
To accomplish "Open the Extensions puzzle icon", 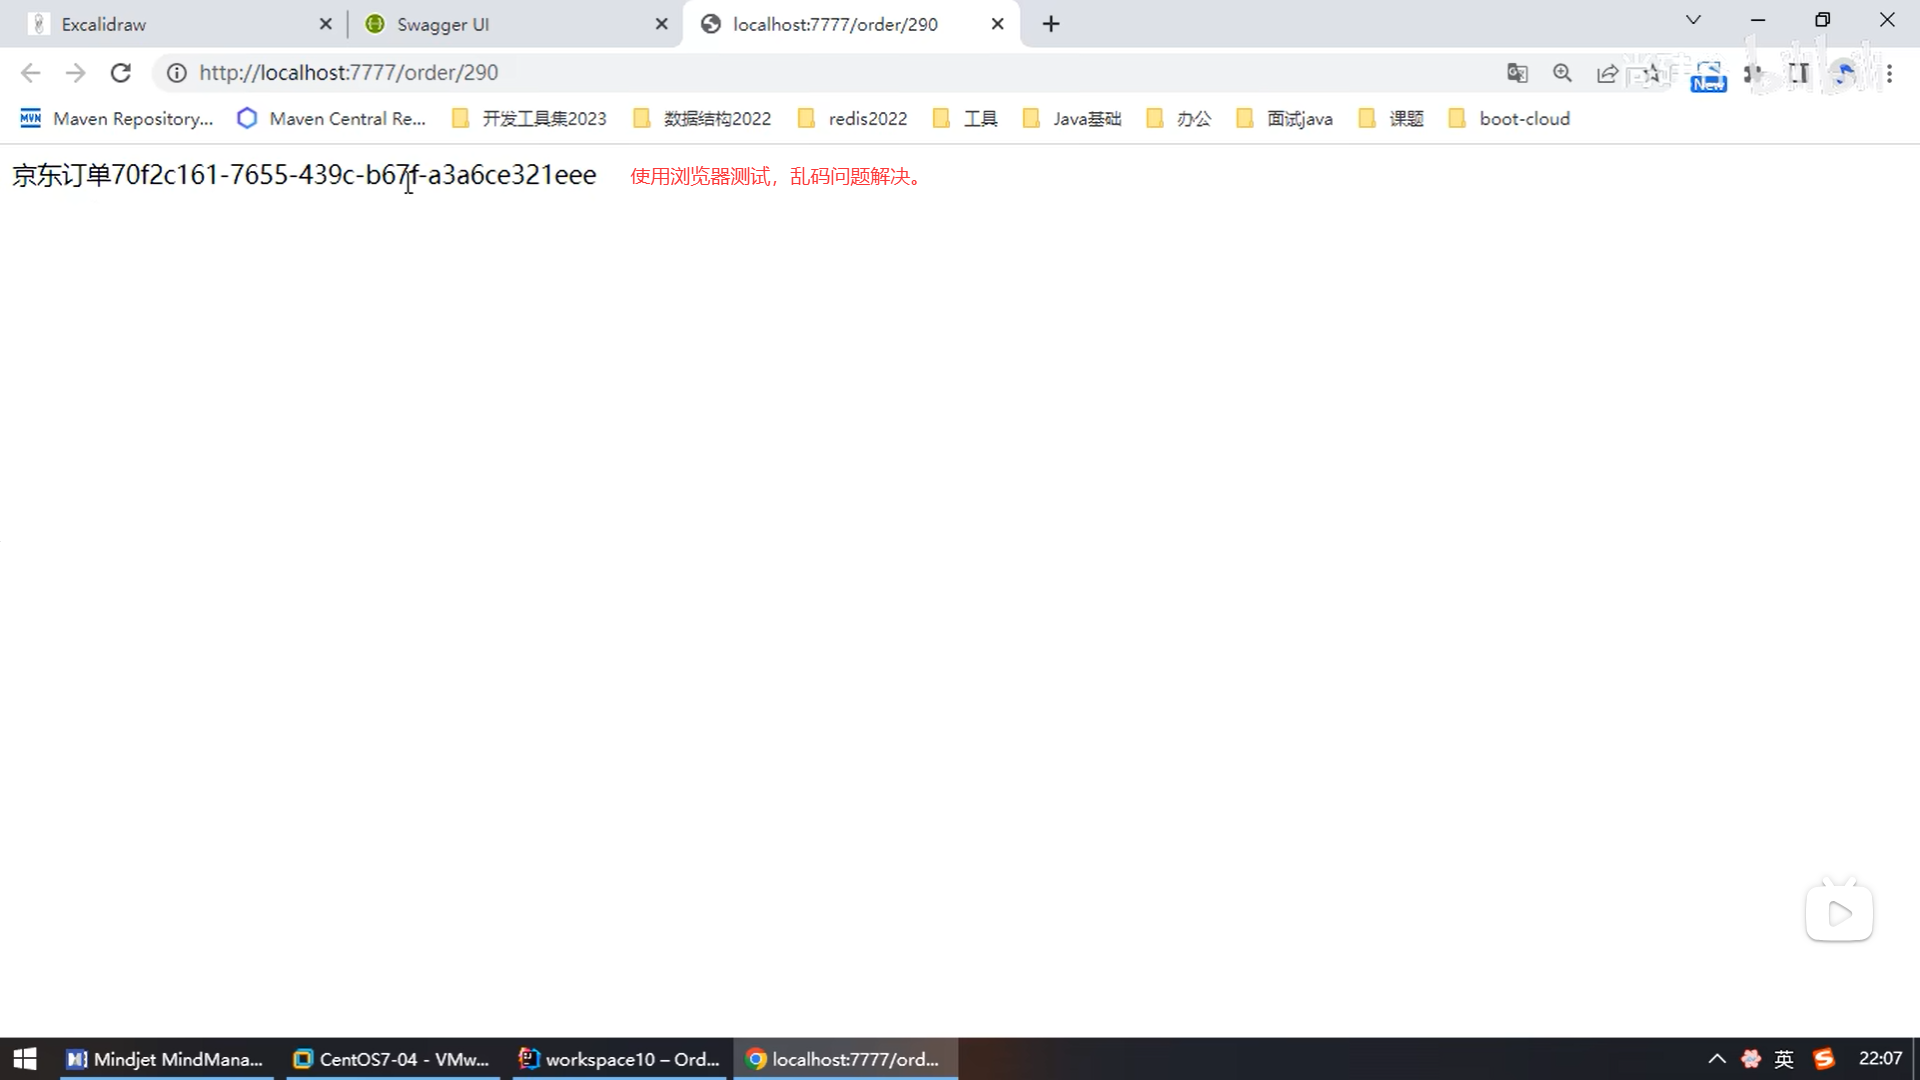I will [1754, 73].
